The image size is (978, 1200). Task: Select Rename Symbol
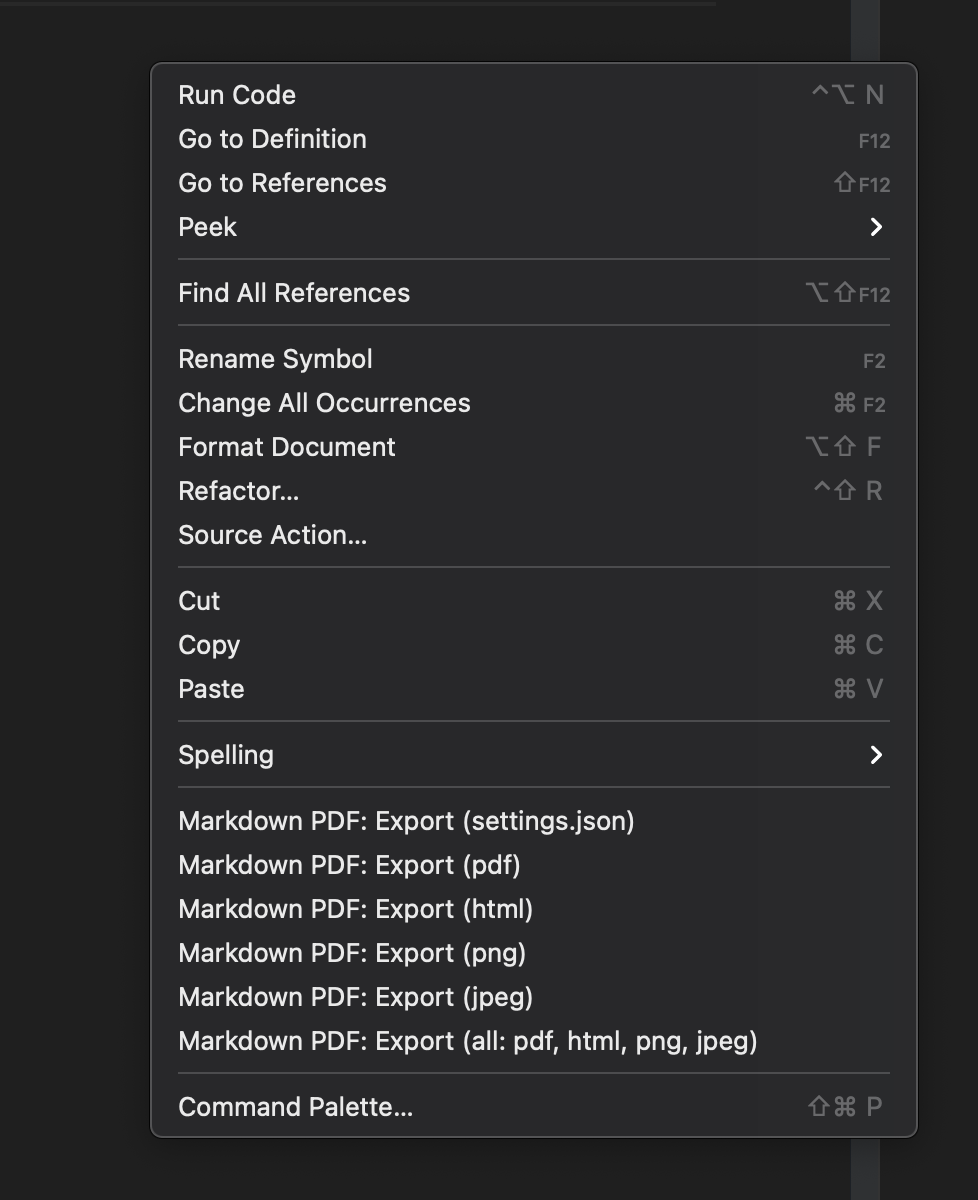click(x=275, y=358)
